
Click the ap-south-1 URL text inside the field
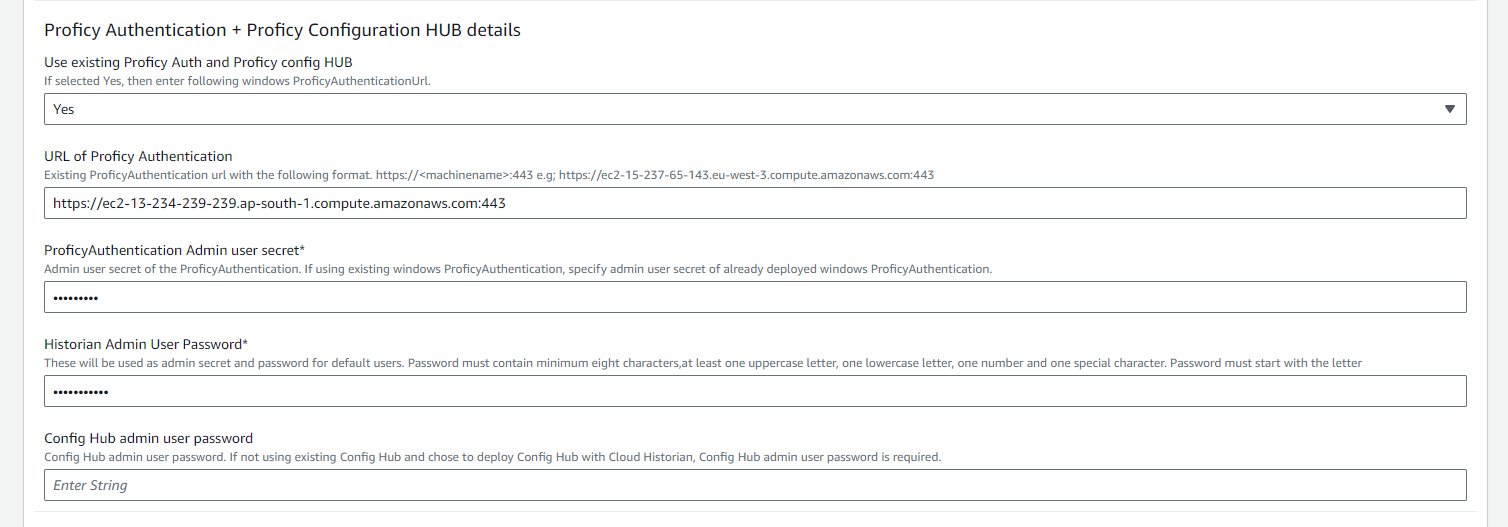[x=279, y=203]
